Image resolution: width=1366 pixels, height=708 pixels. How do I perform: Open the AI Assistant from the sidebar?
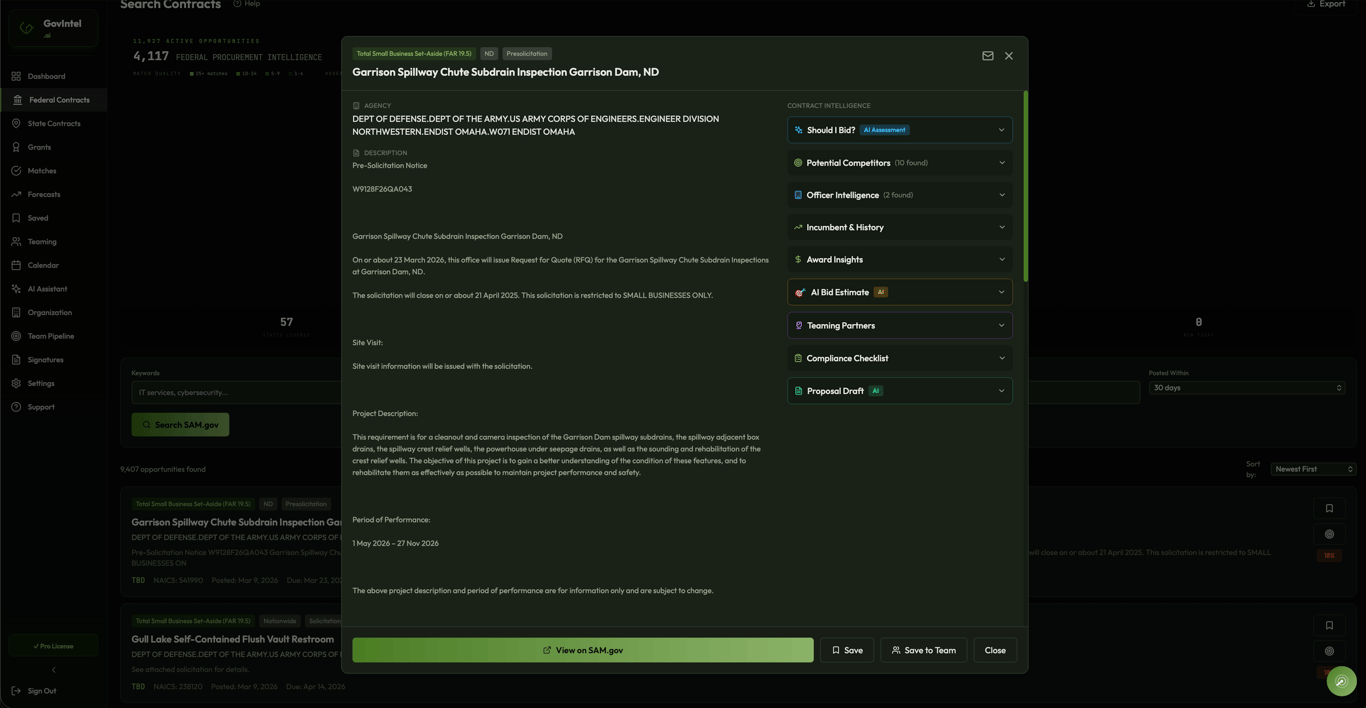17,288
